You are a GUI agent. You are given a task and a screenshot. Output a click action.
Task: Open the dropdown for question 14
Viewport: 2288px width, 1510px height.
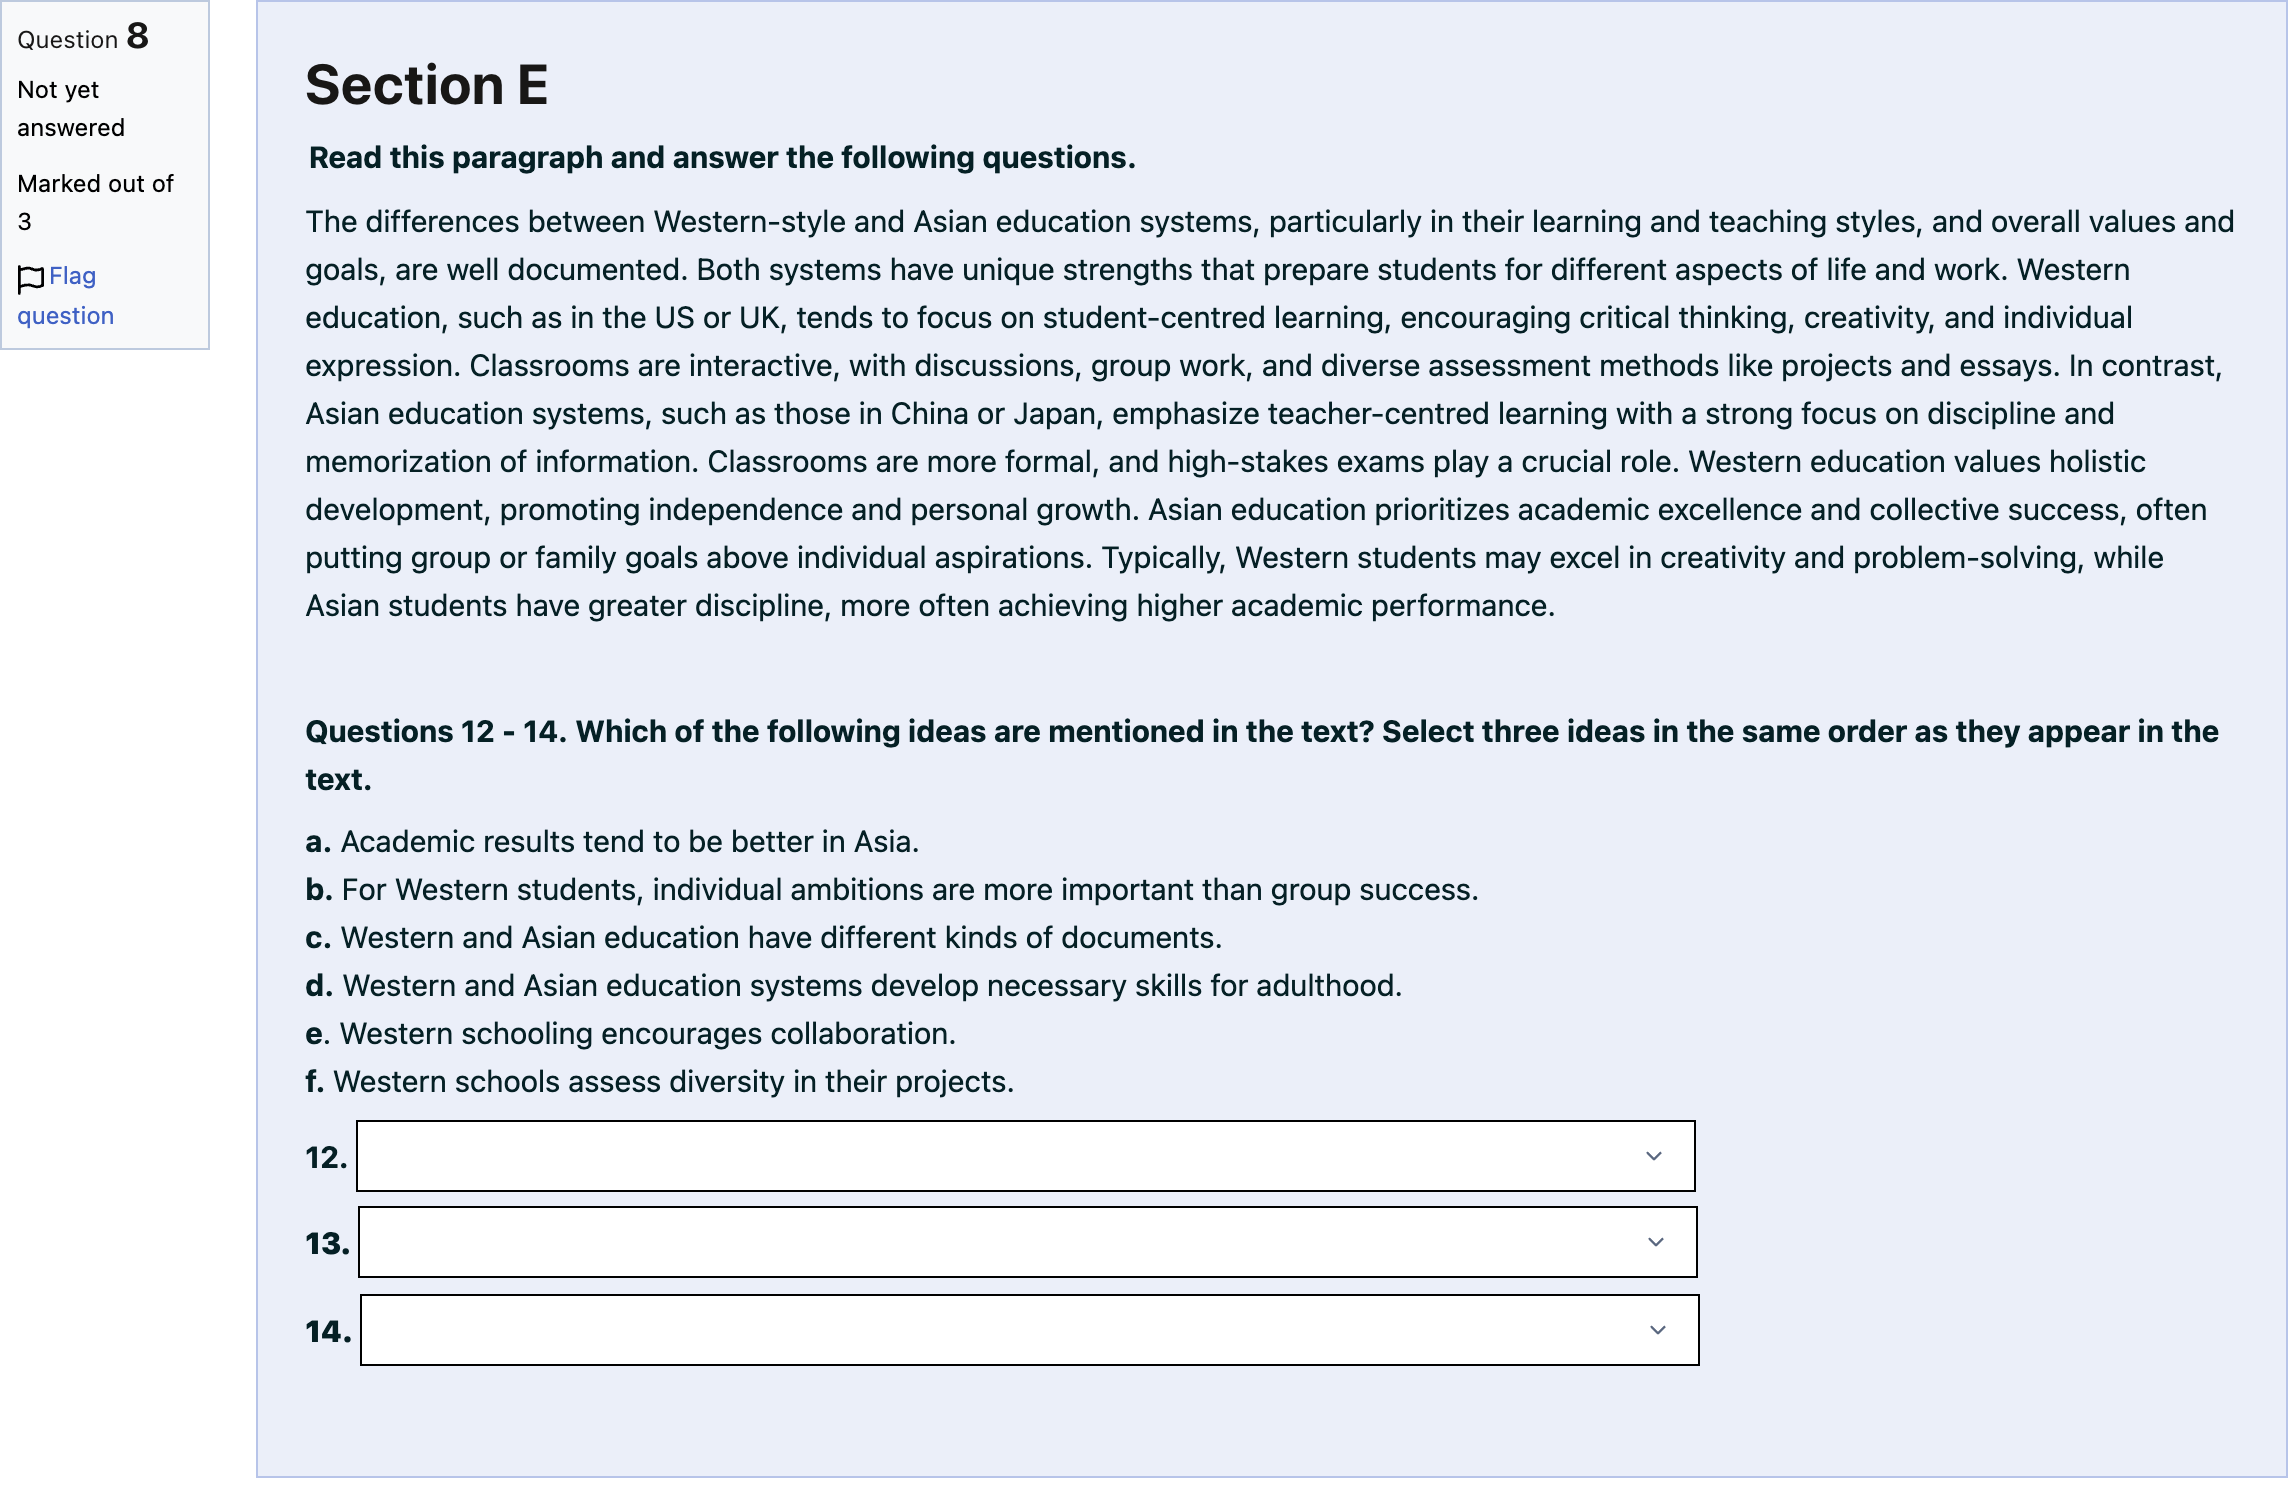(1030, 1330)
